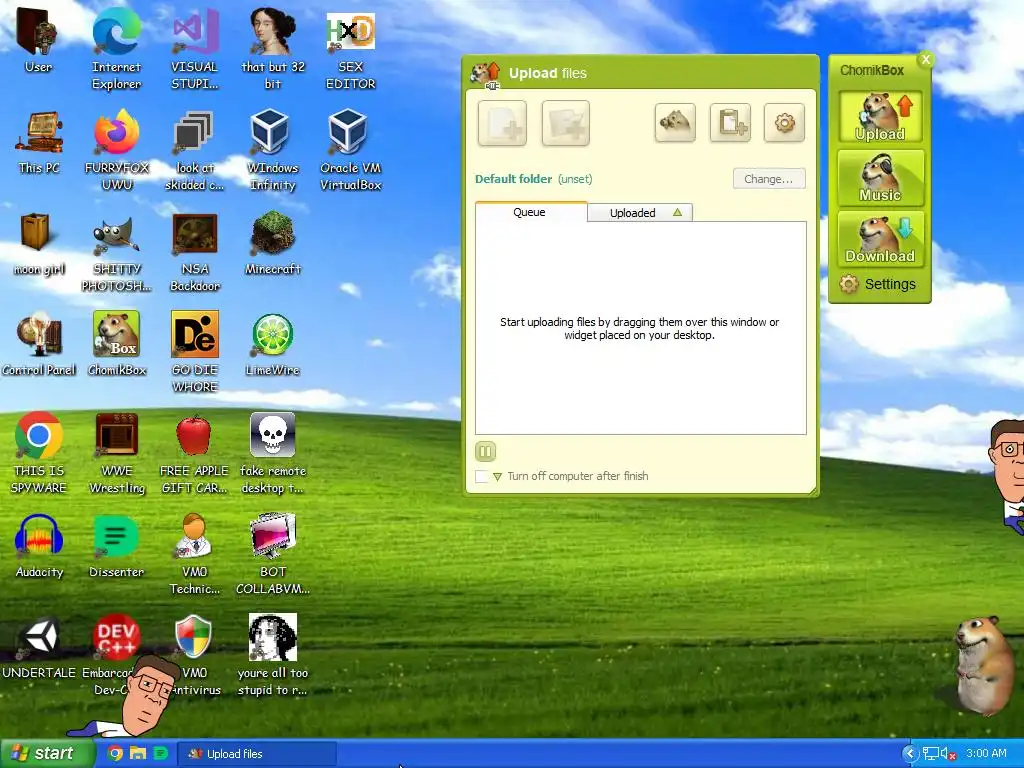Switch to the Uploaded tab
The image size is (1024, 768).
640,213
